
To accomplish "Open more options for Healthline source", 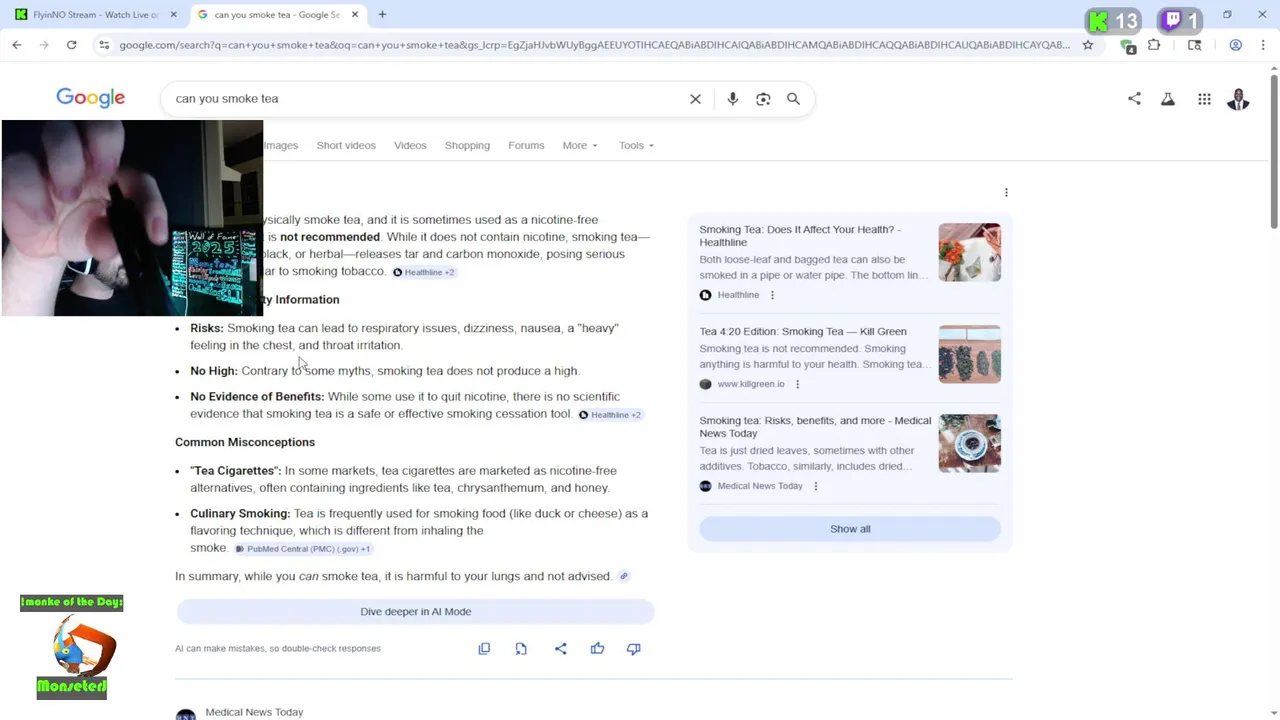I will point(772,295).
